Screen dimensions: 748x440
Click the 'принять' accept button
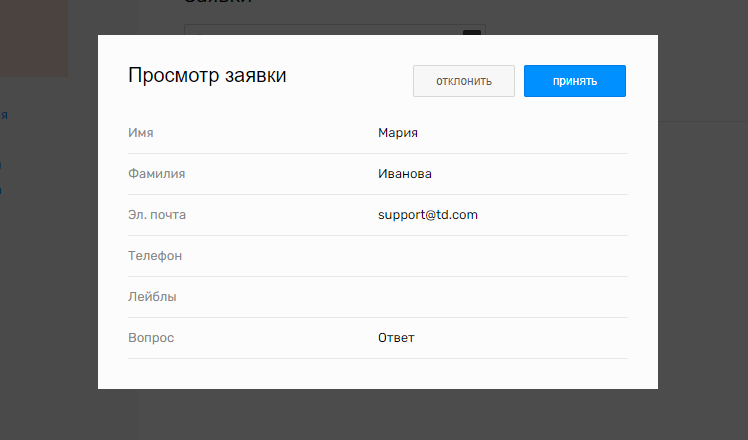pyautogui.click(x=575, y=81)
